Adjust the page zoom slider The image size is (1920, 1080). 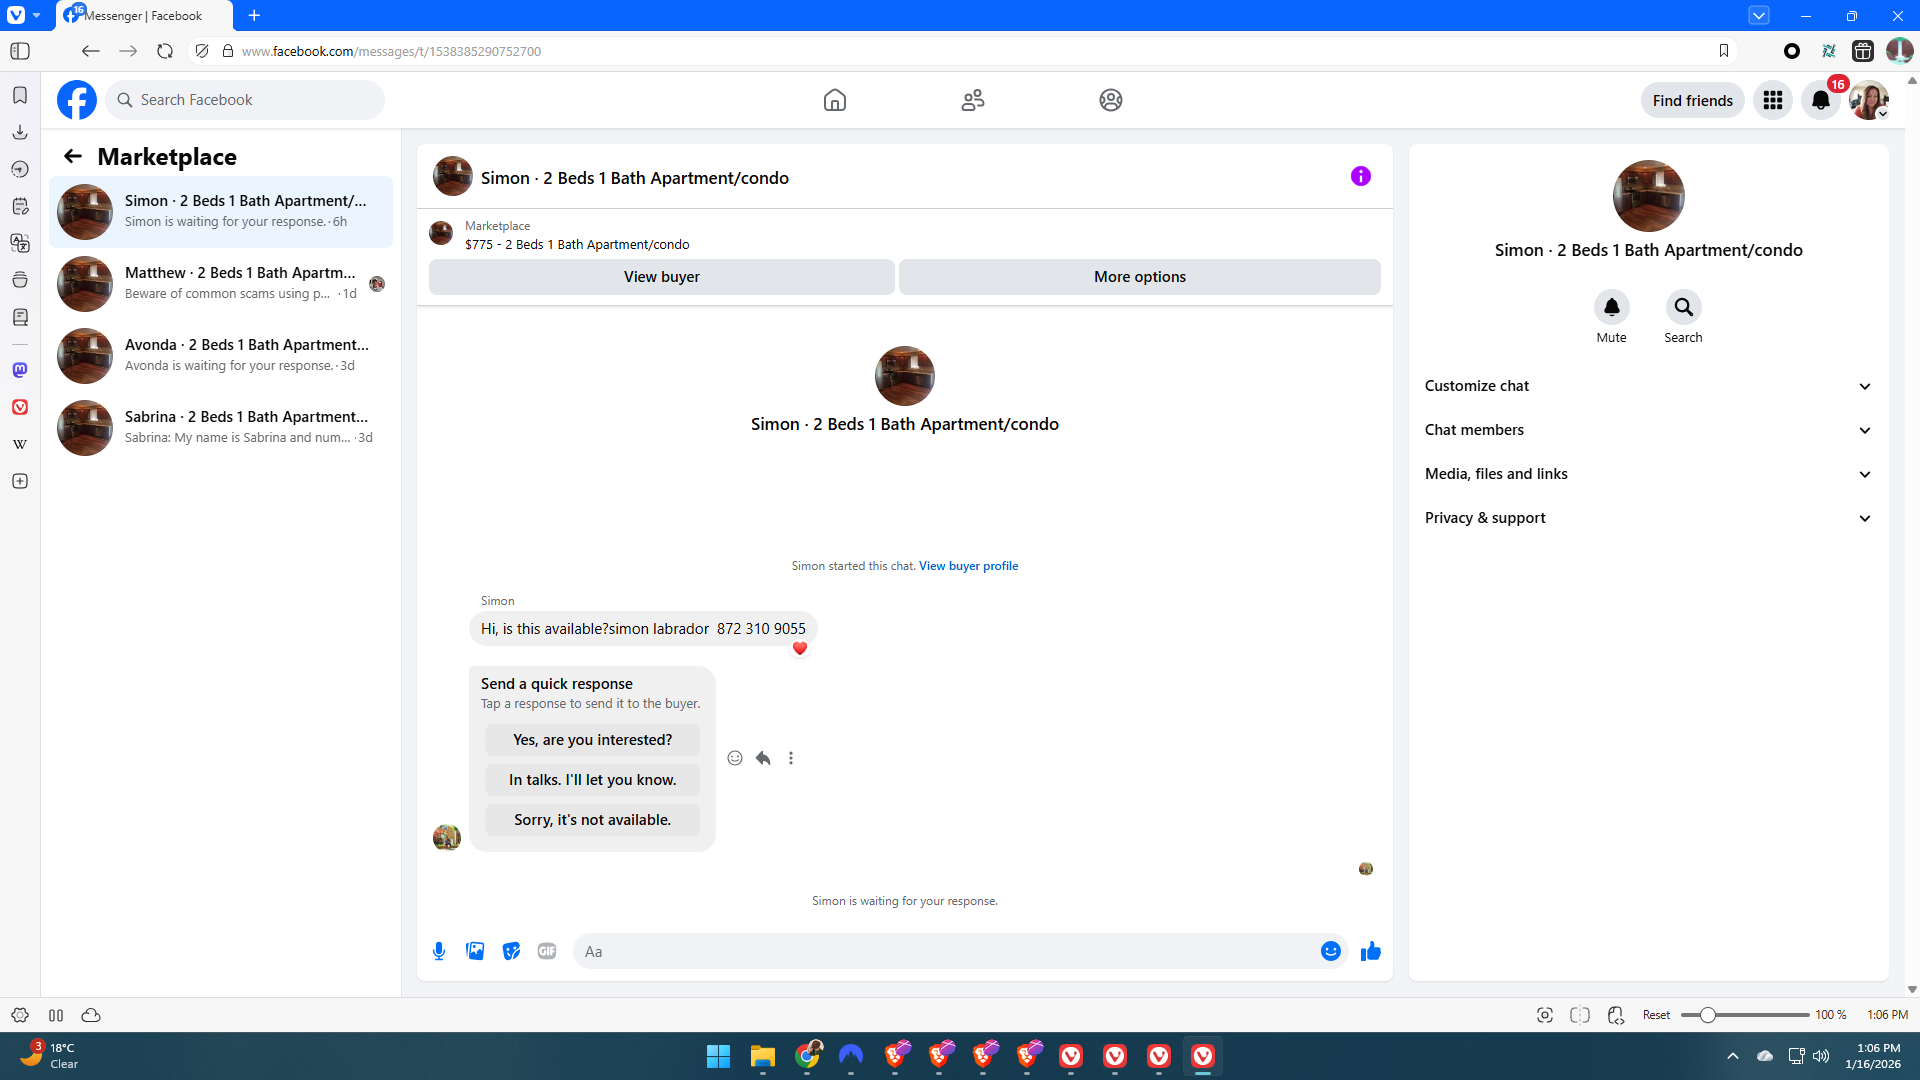(x=1708, y=1015)
